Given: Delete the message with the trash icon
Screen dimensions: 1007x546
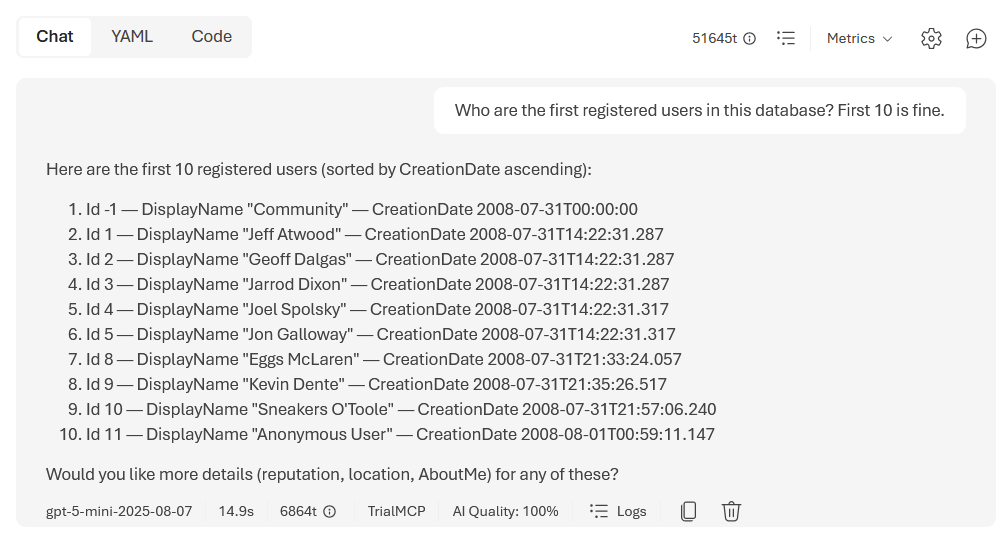Looking at the screenshot, I should 731,511.
